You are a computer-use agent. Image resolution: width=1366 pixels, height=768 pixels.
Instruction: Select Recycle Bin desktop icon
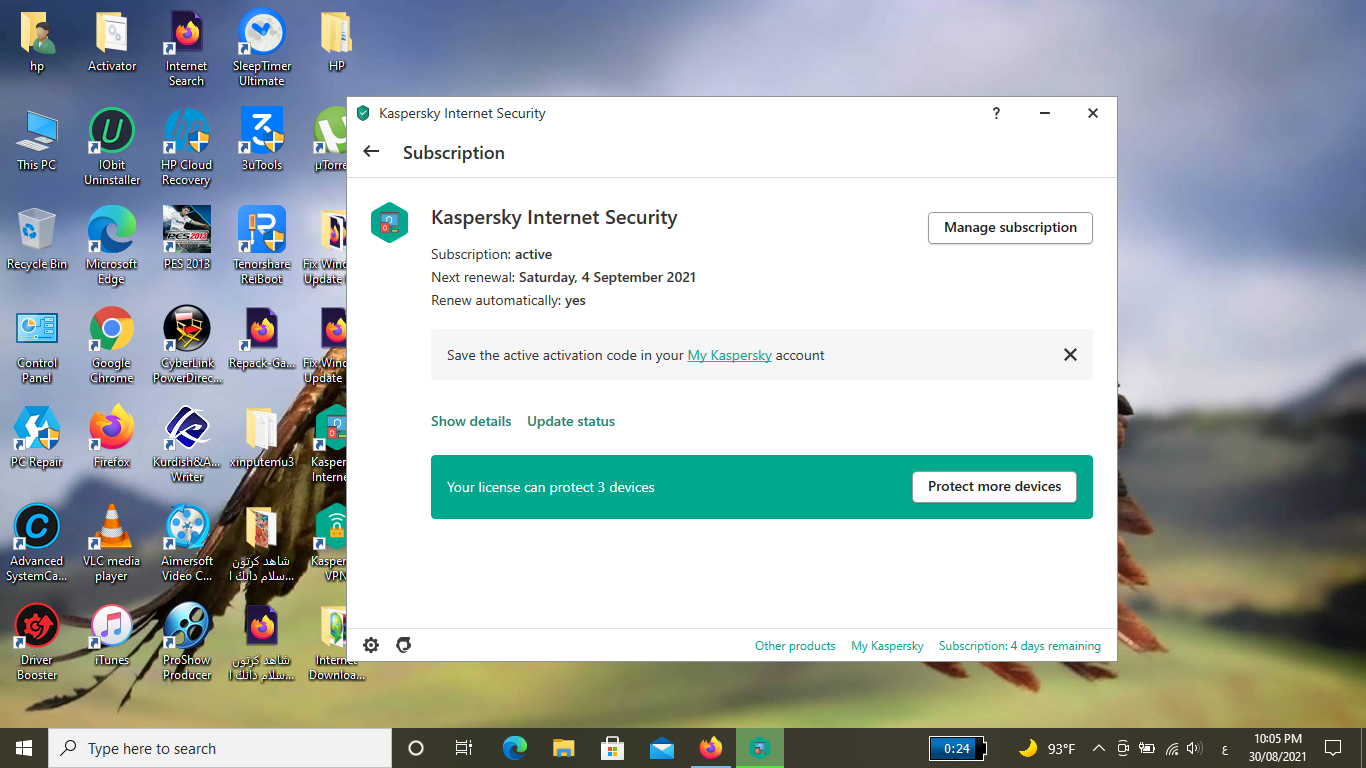point(37,240)
